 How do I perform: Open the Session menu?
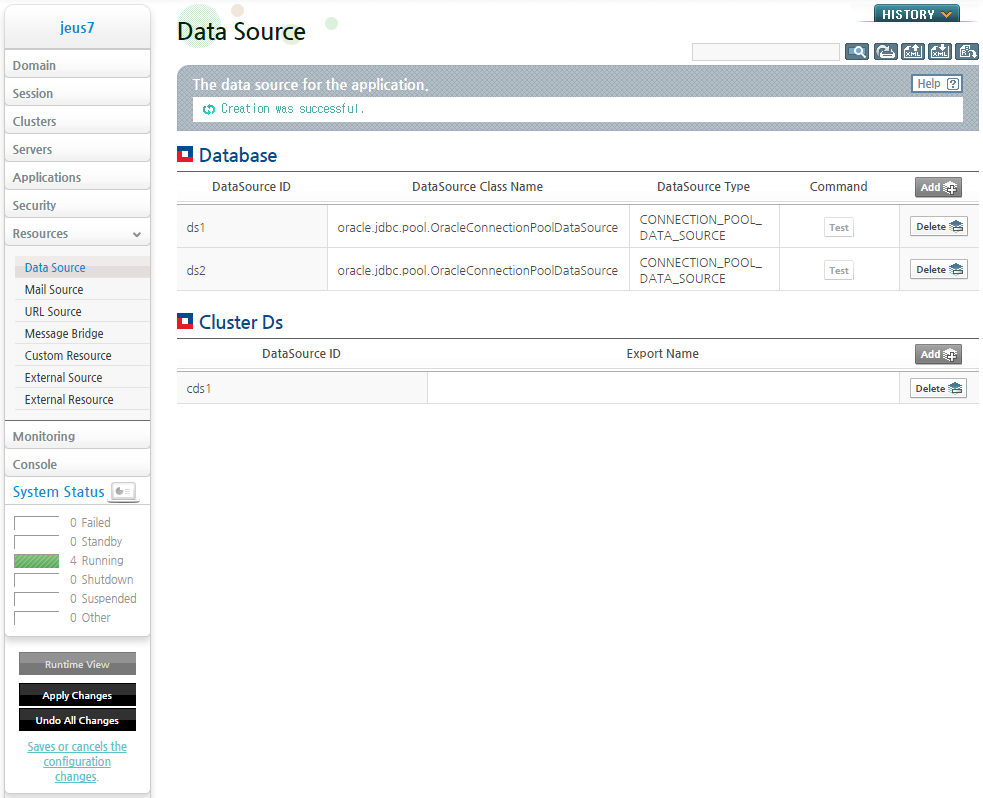pos(77,93)
